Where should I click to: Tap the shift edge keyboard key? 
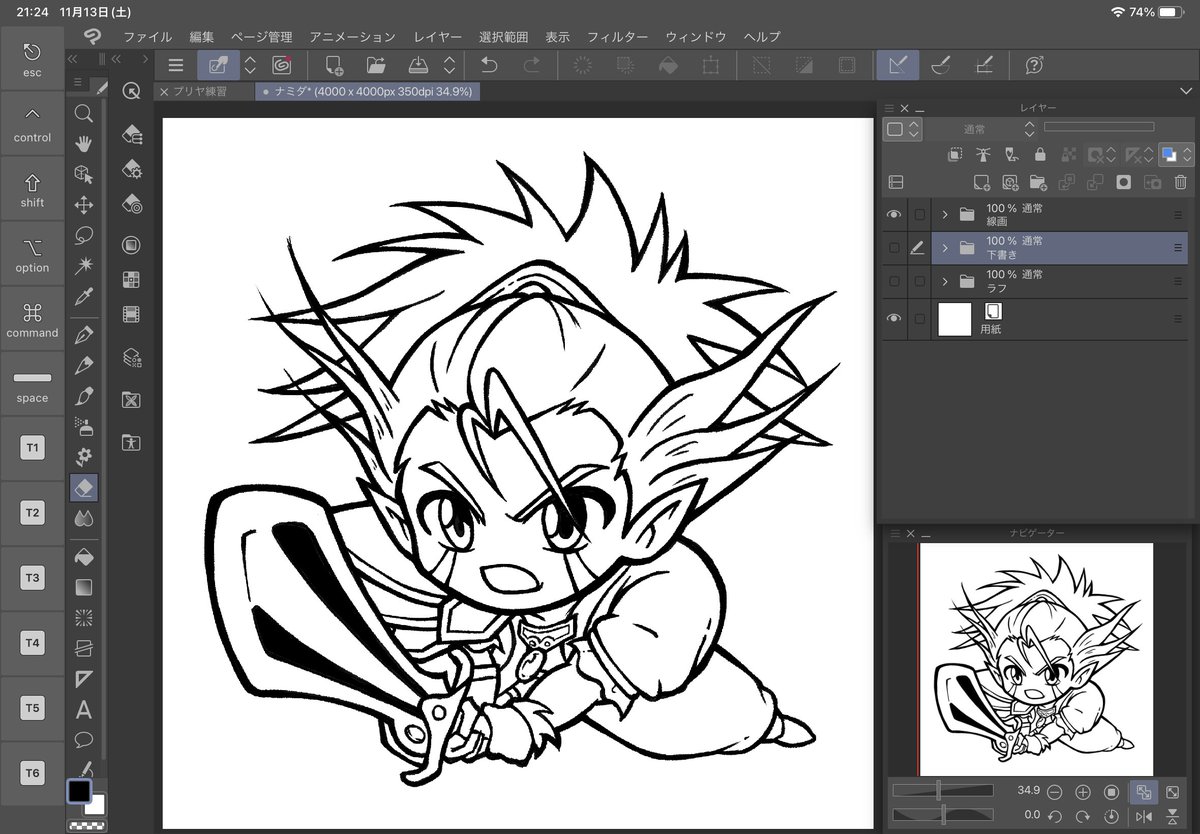(32, 189)
